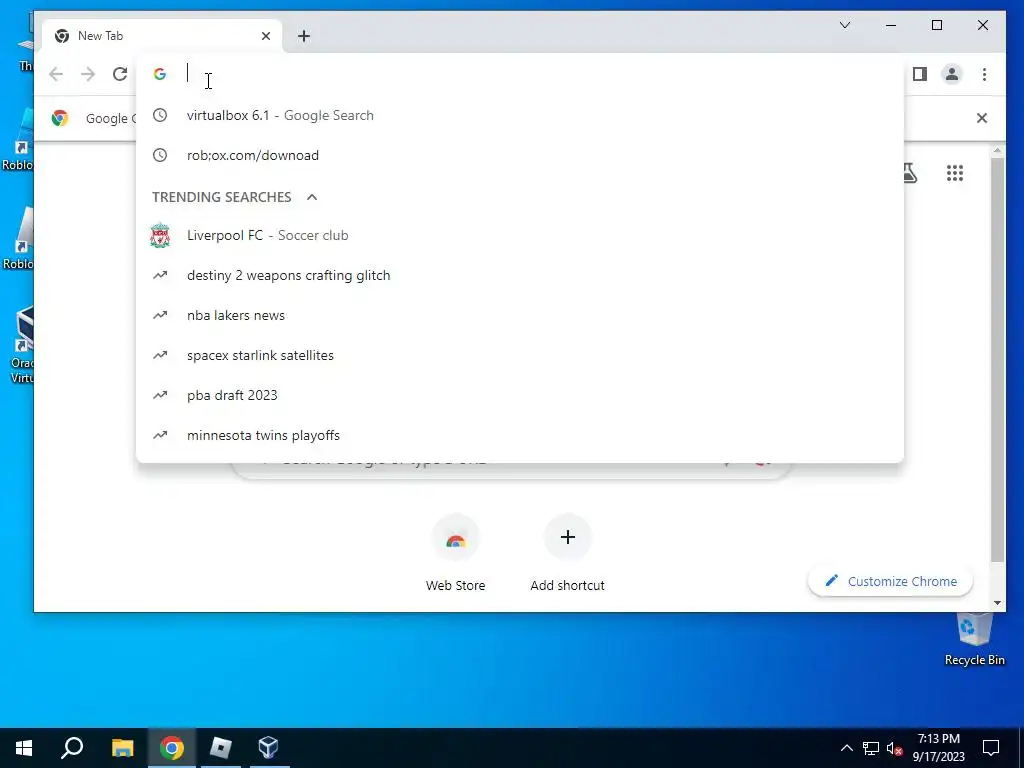Choose the pba draft 2023 suggestion
Viewport: 1024px width, 768px height.
click(520, 395)
